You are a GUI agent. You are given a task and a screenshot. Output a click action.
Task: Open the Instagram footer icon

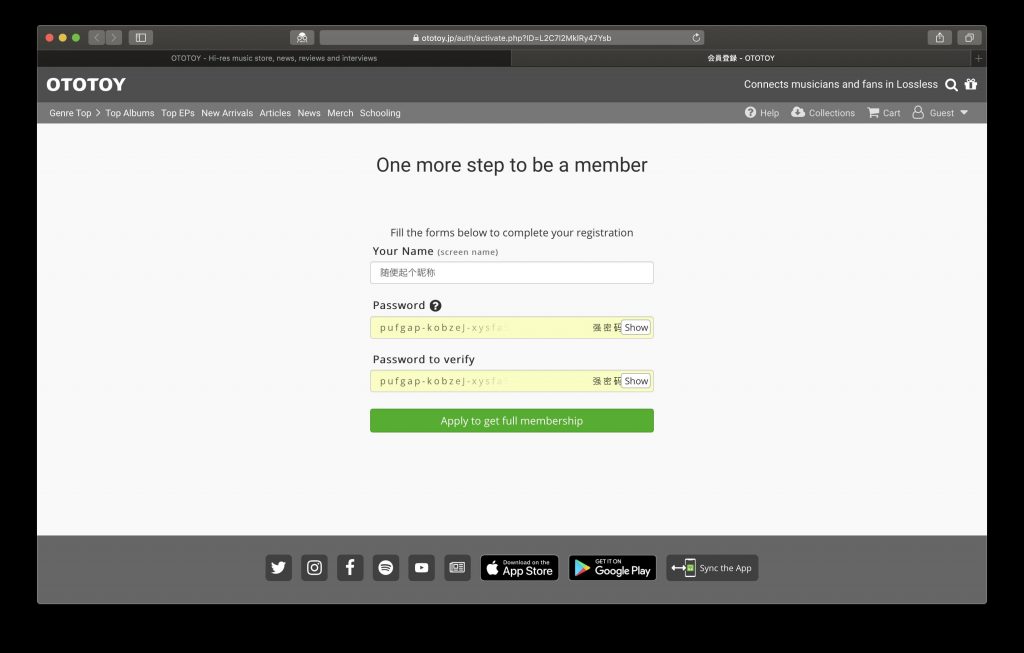click(314, 567)
